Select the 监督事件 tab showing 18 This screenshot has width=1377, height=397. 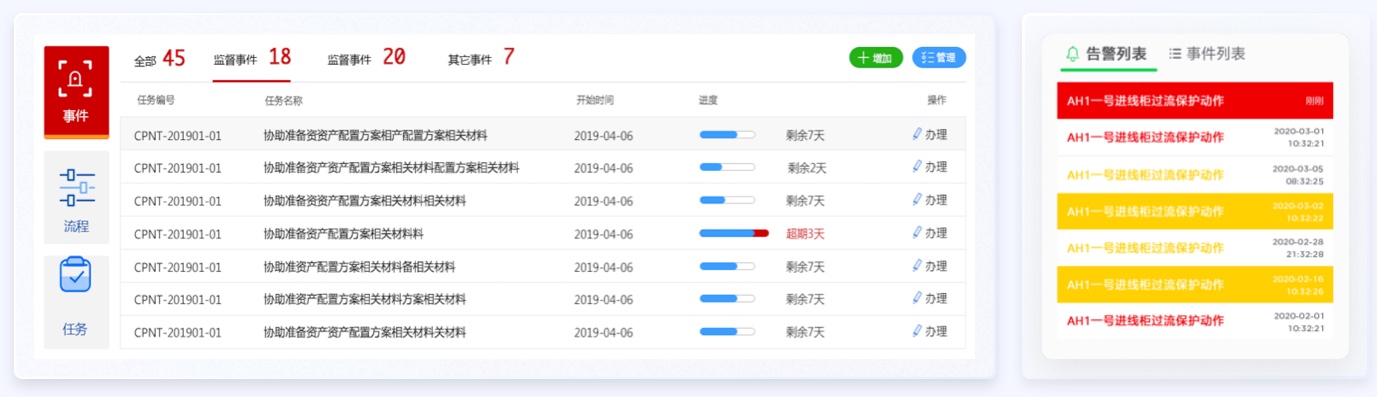[252, 58]
